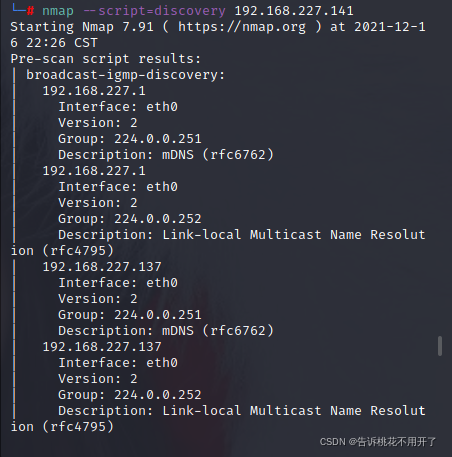Screen dimensions: 452x457
Task: Click the first 192.168.227.137 host entry
Action: coord(102,267)
